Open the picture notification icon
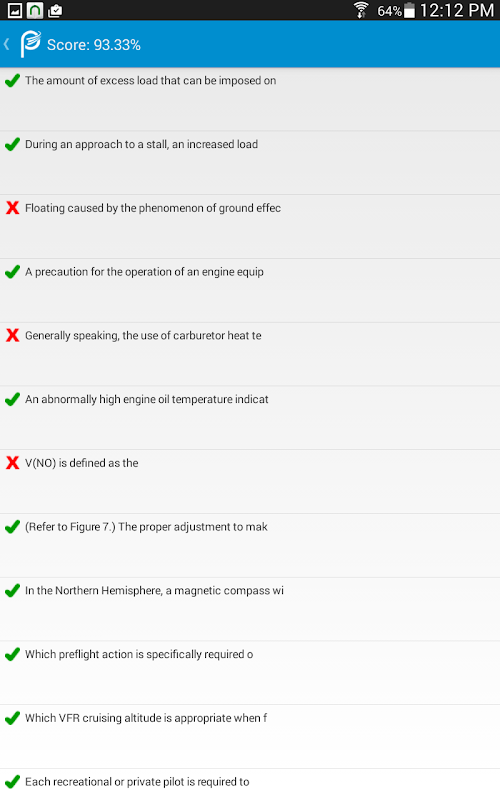Image resolution: width=500 pixels, height=800 pixels. point(15,10)
